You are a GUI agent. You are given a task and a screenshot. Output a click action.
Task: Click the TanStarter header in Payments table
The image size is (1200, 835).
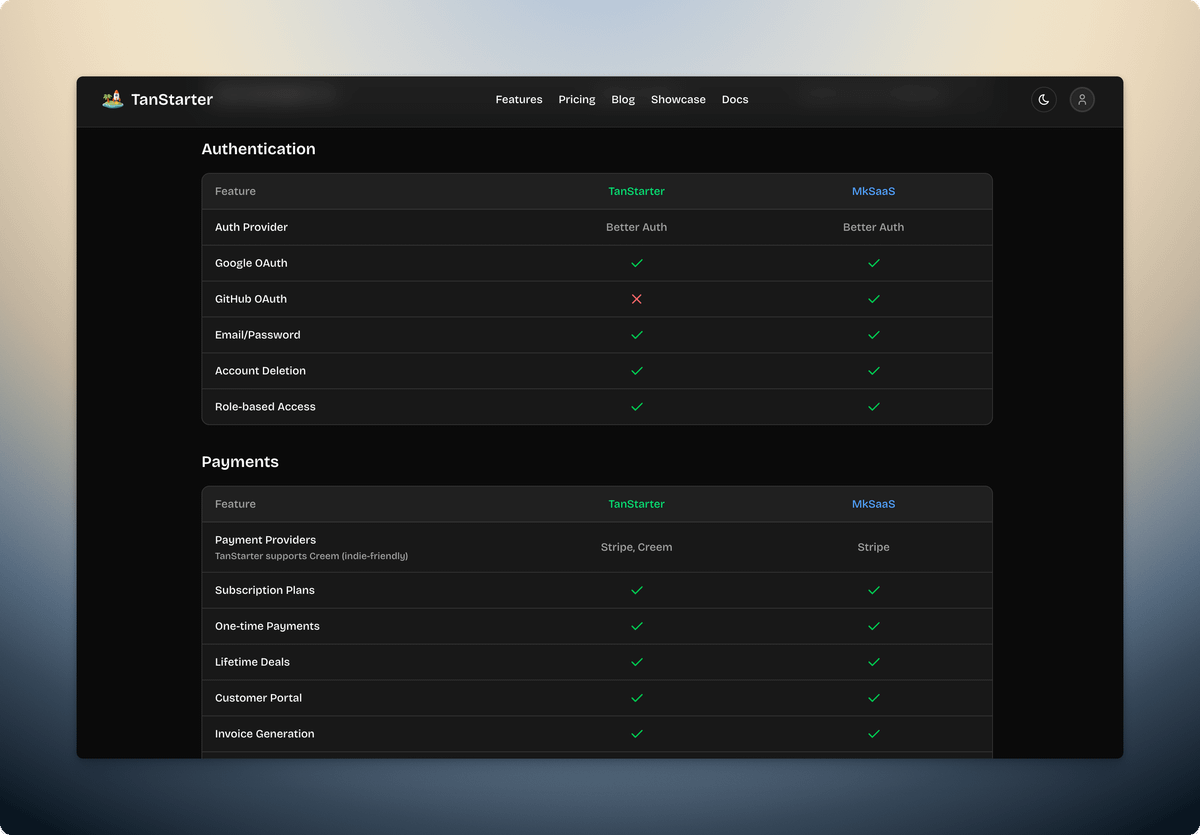(637, 504)
